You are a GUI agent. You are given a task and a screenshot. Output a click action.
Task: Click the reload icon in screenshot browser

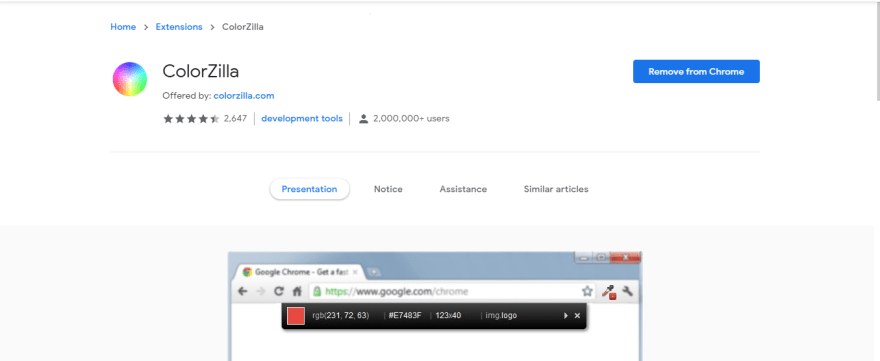(x=278, y=291)
